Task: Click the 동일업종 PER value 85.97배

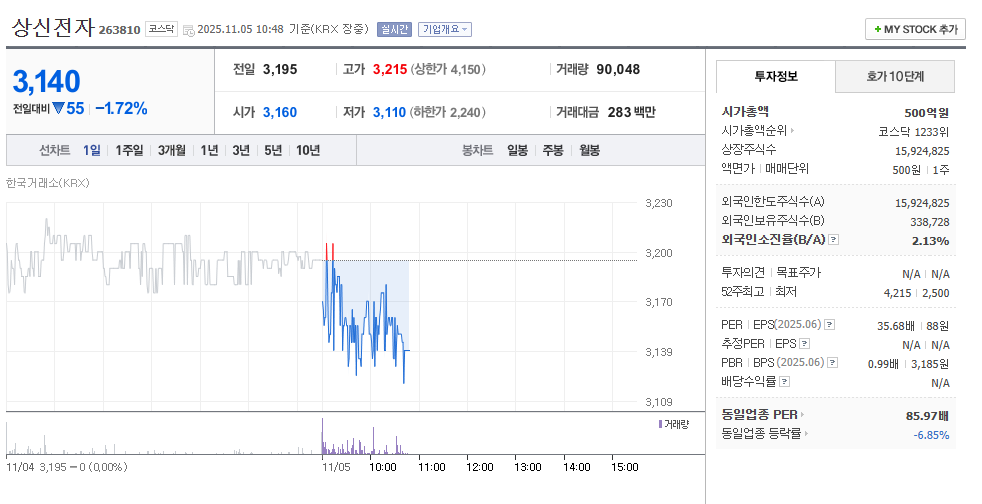Action: click(x=928, y=416)
